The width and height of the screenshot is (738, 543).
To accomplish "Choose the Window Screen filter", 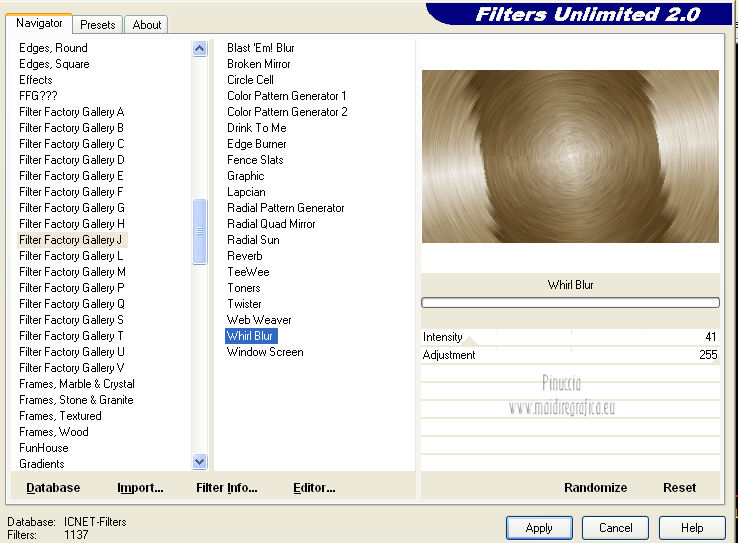I will click(x=265, y=352).
